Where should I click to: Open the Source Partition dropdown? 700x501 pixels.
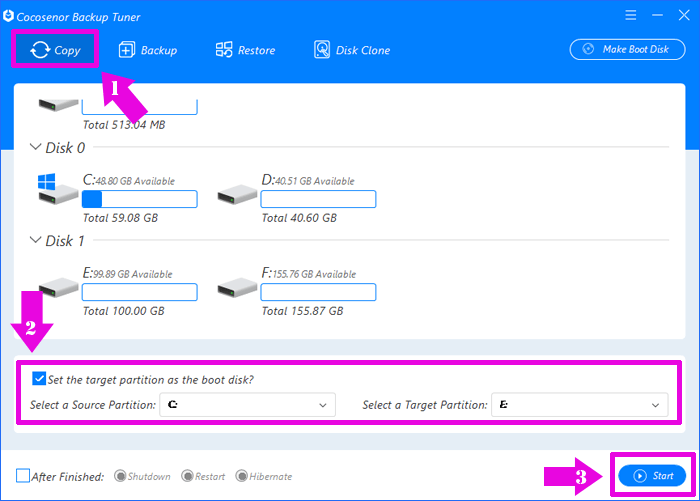[247, 405]
